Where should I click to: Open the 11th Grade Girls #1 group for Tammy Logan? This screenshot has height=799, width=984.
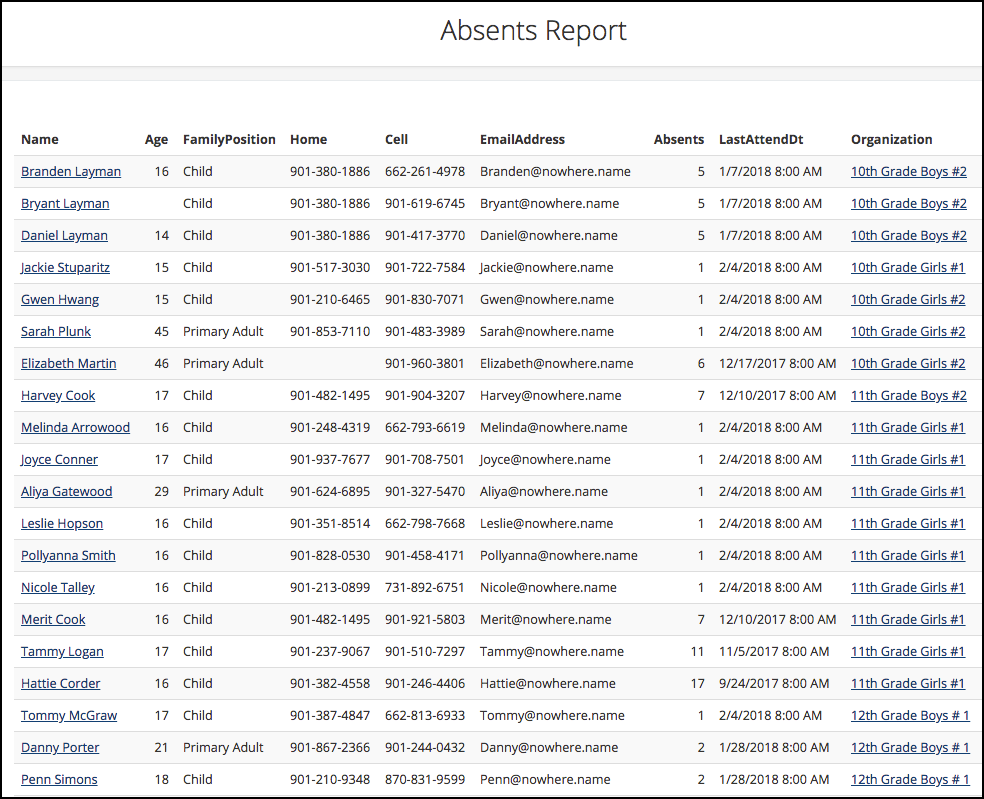click(x=907, y=651)
